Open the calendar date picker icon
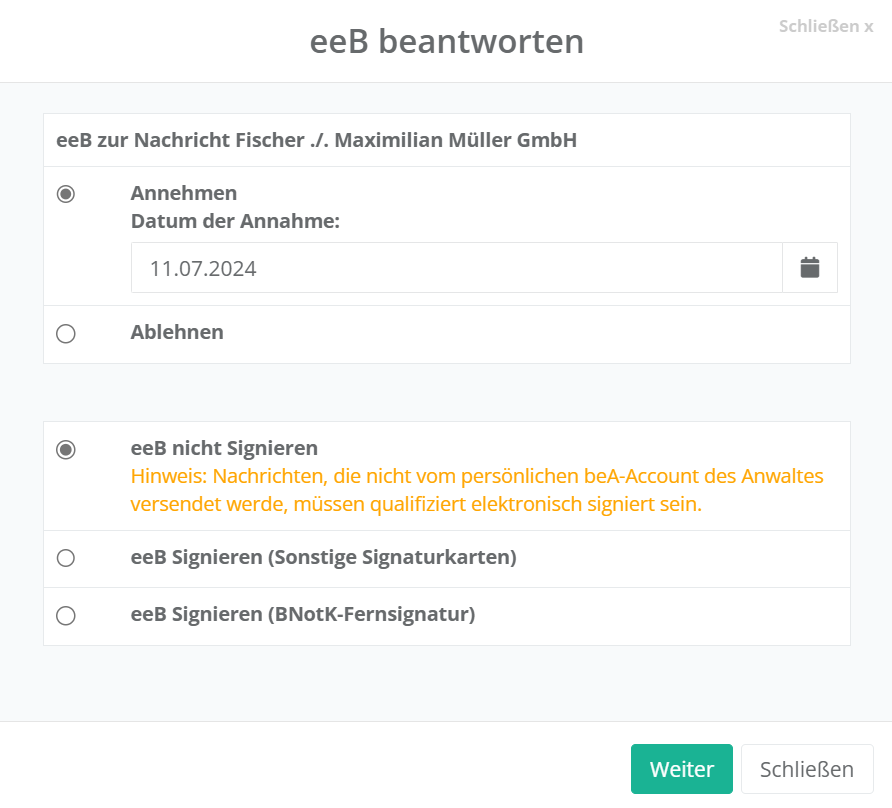 [x=810, y=268]
